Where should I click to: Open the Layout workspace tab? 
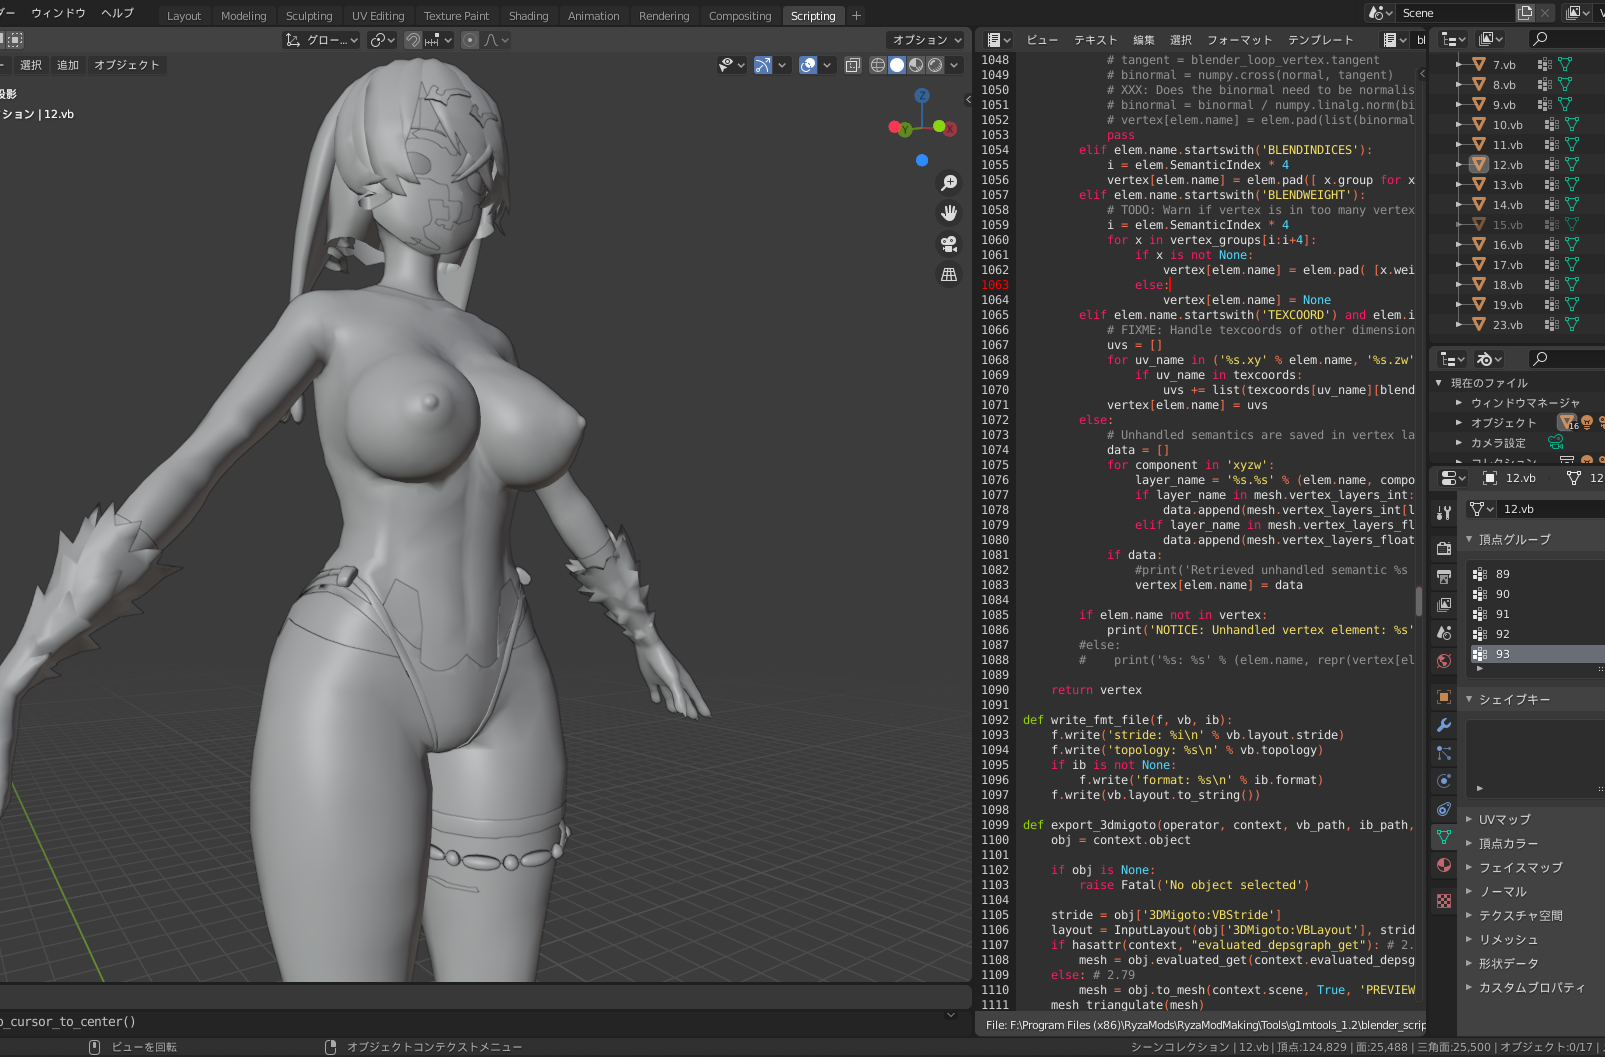pyautogui.click(x=184, y=16)
